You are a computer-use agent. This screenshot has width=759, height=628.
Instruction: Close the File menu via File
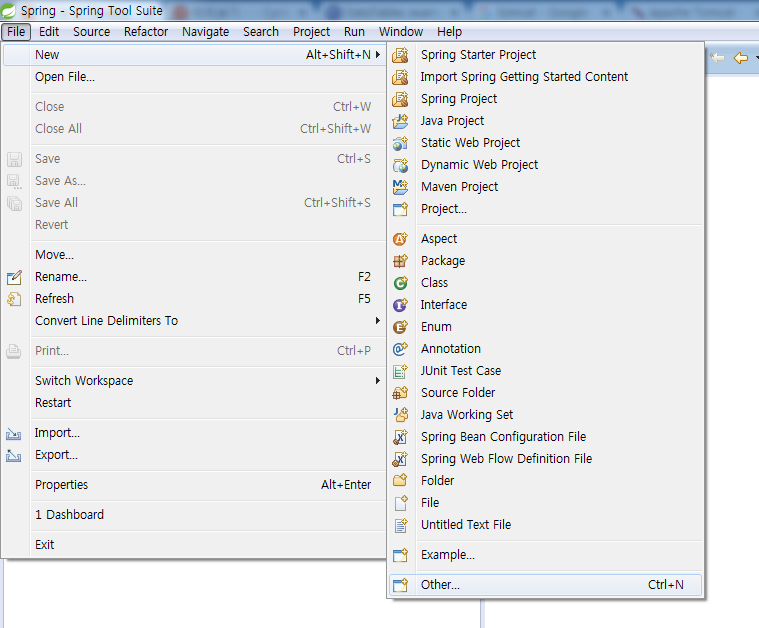pyautogui.click(x=16, y=32)
